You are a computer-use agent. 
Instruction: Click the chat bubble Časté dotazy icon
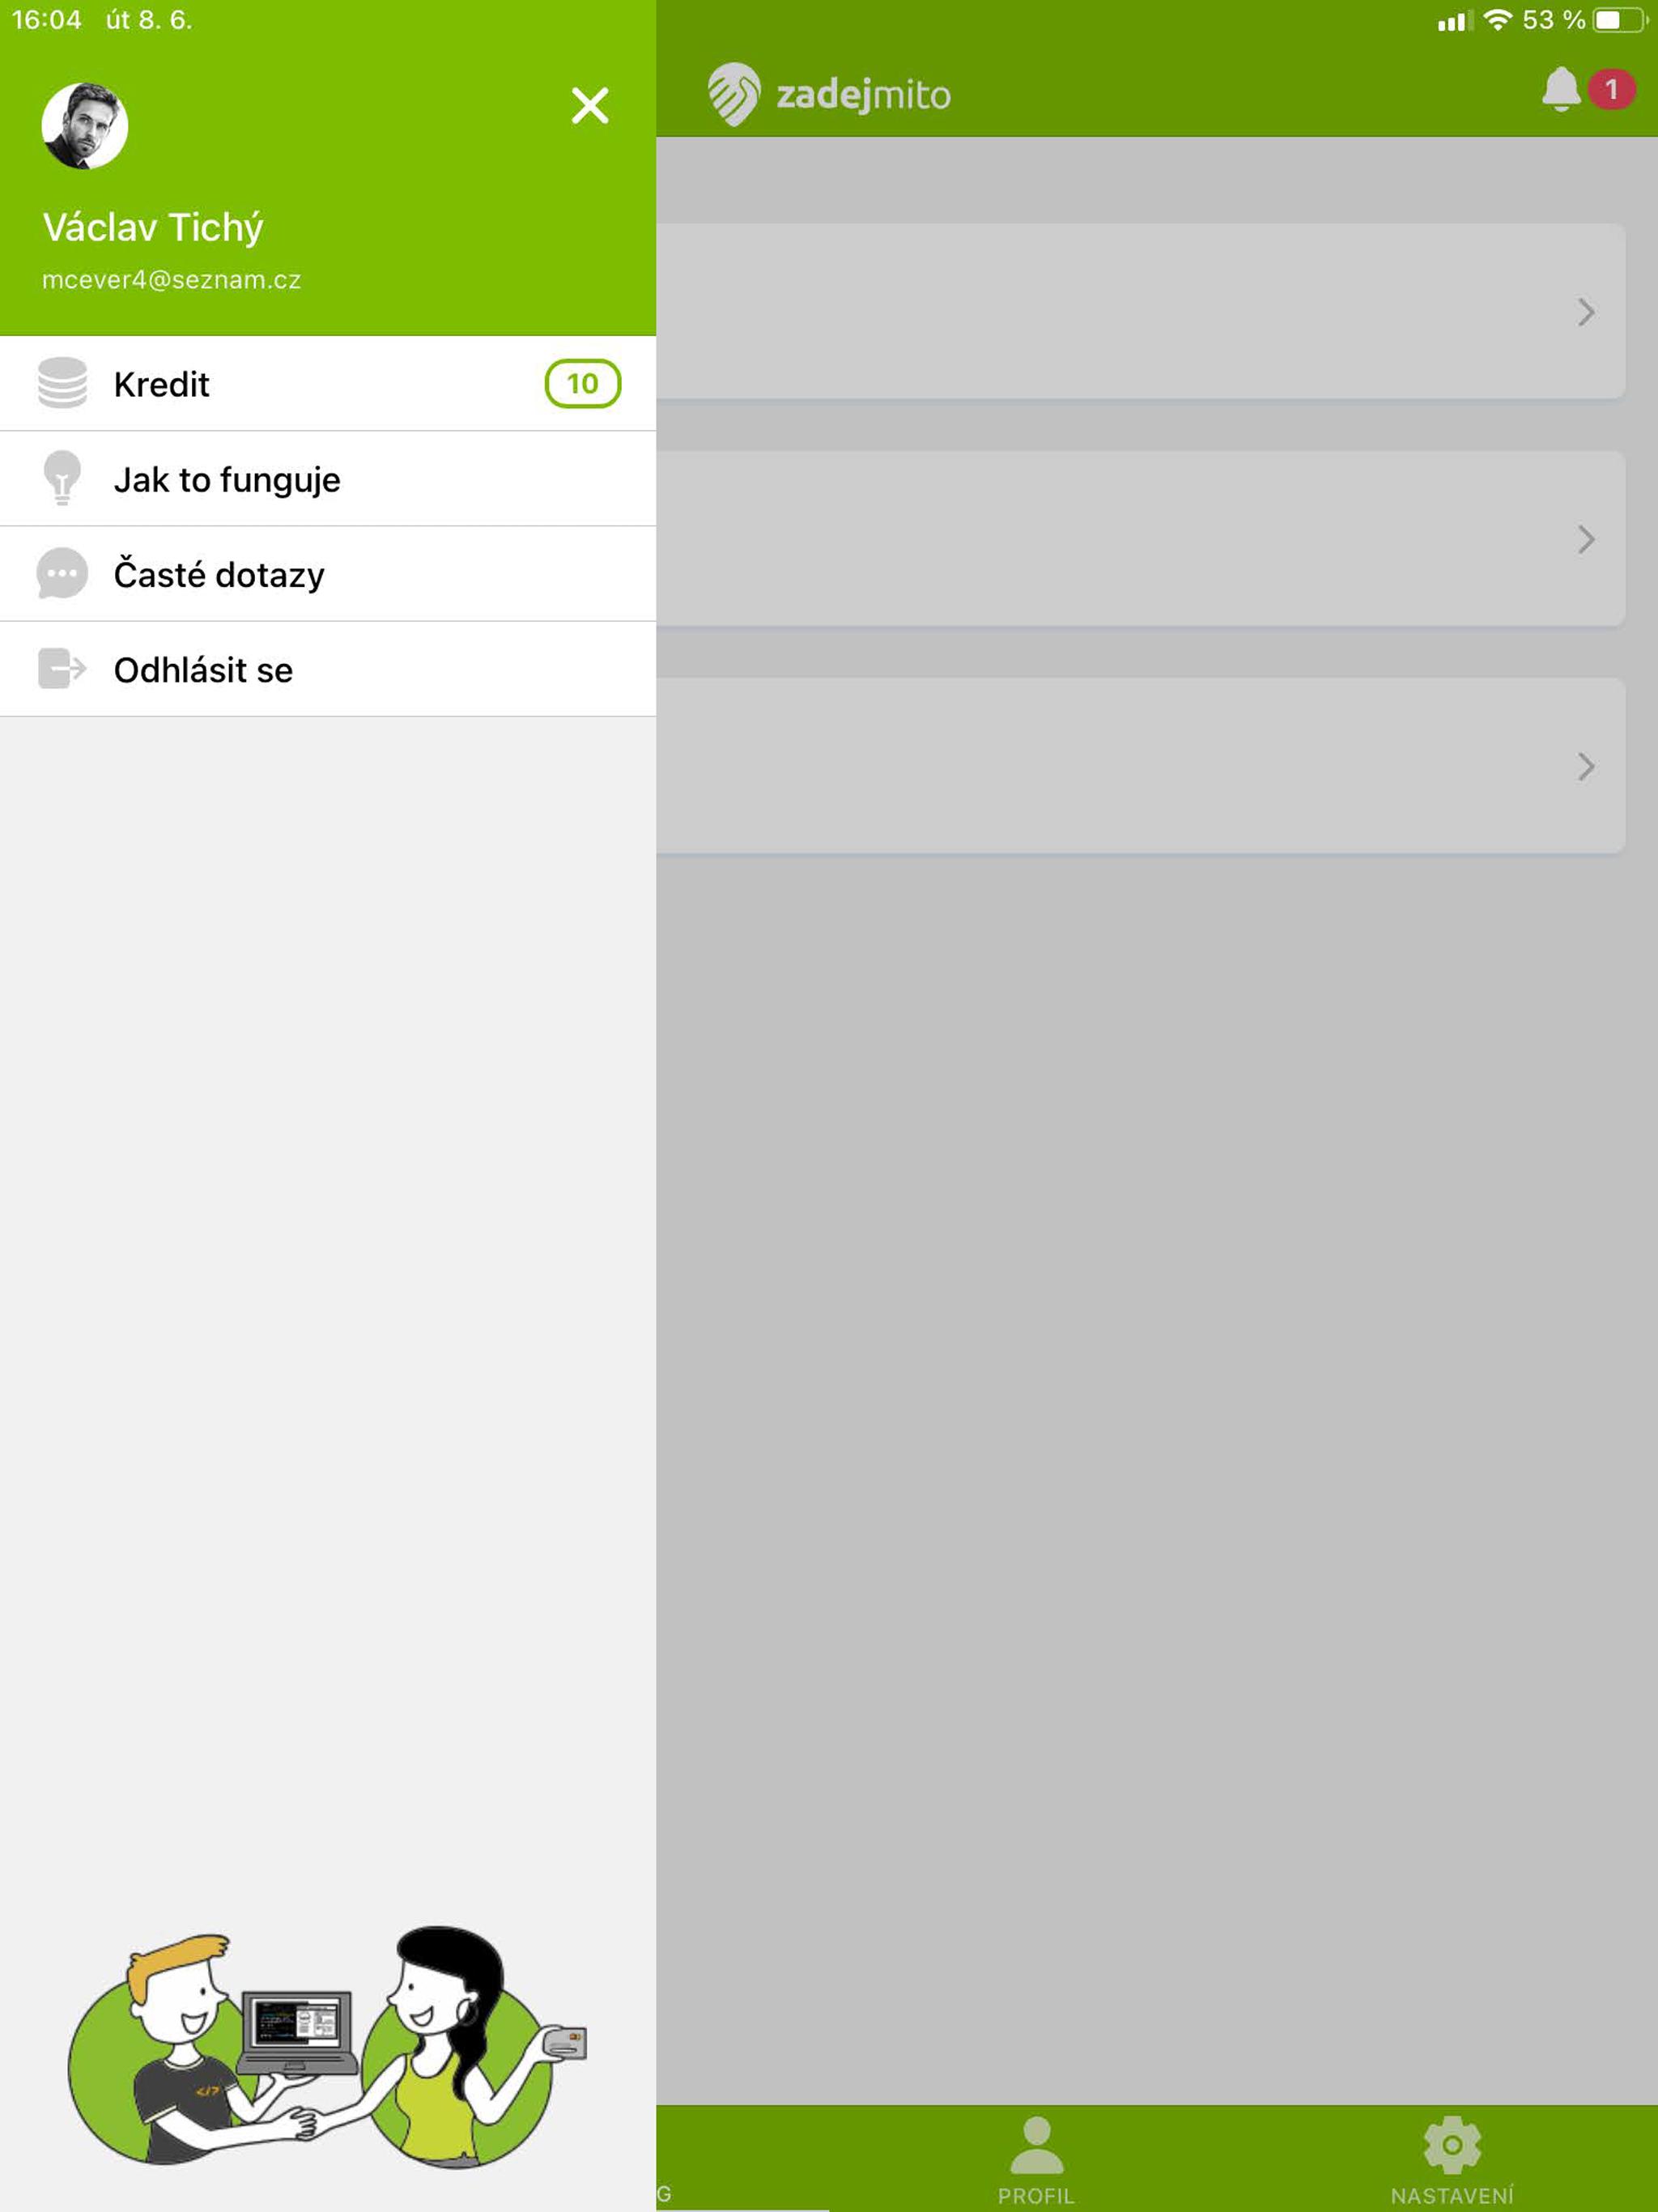click(x=62, y=574)
